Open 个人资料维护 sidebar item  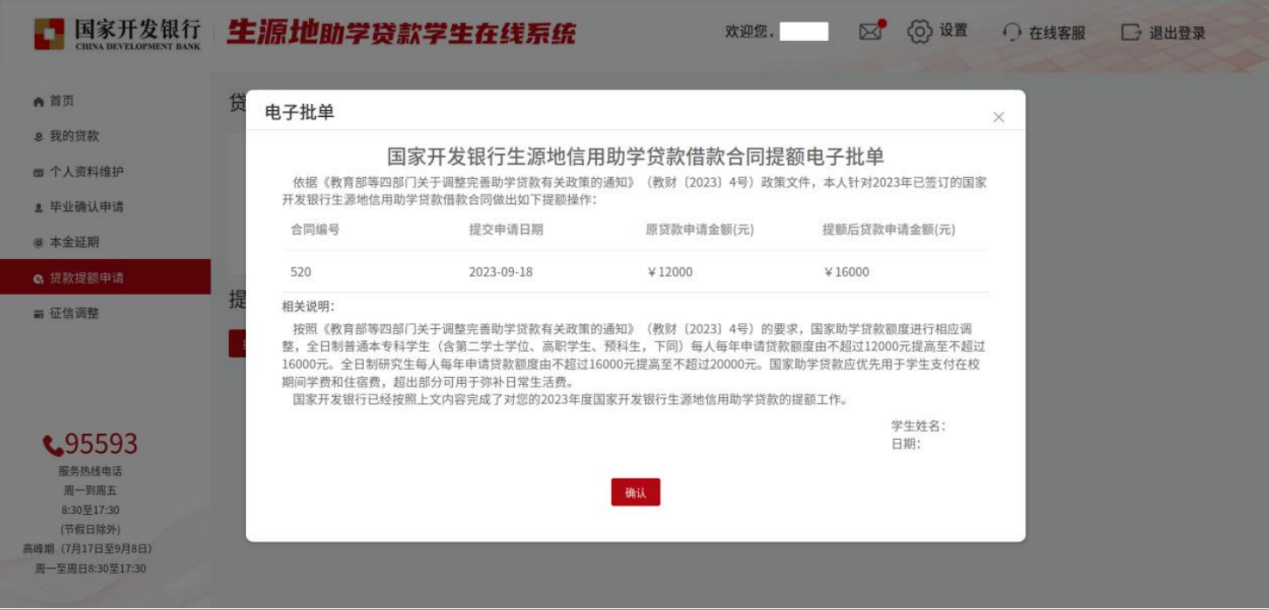(86, 172)
